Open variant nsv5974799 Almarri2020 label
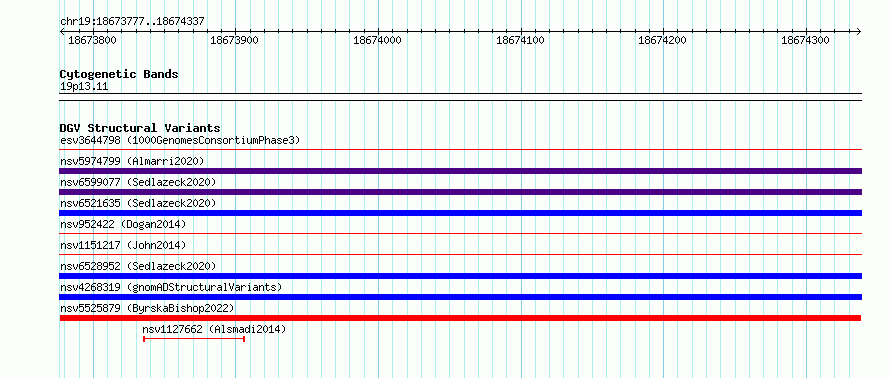 coord(132,161)
